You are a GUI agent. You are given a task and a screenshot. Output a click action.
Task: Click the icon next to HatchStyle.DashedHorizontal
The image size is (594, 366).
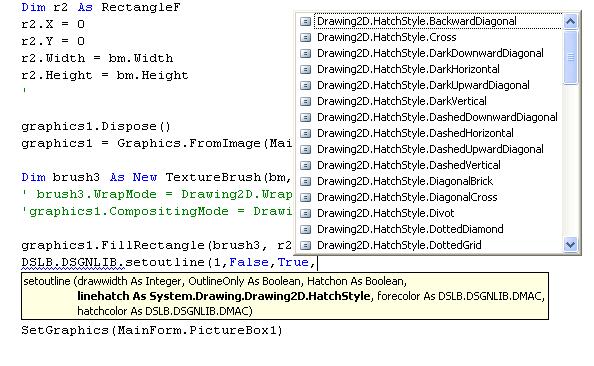[x=305, y=133]
